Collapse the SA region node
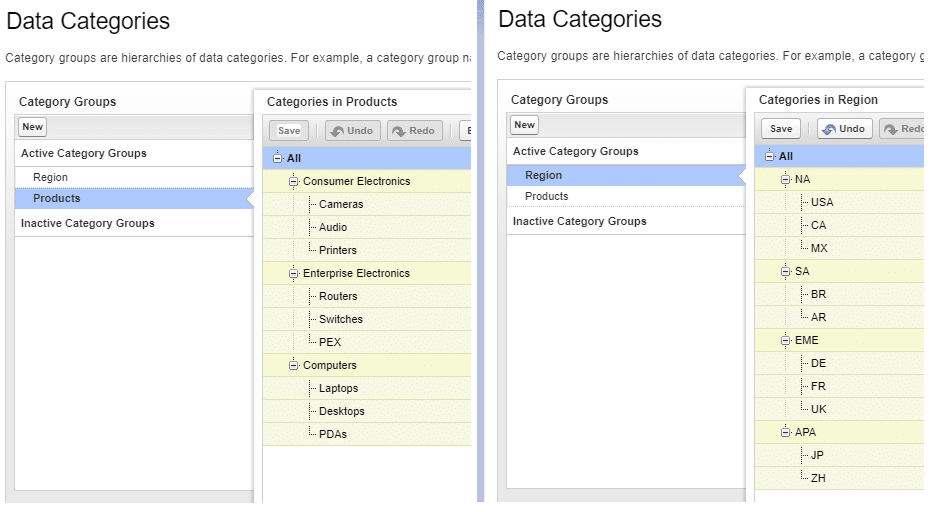Screen dimensions: 939x512 (x=786, y=272)
